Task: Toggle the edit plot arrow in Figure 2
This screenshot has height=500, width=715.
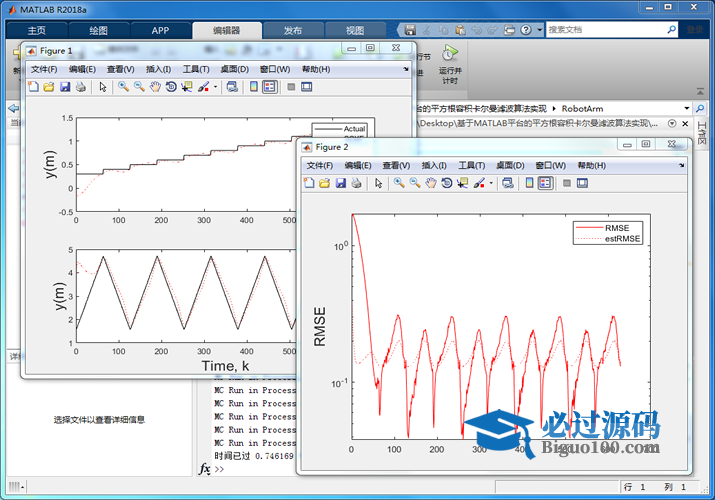Action: click(378, 183)
